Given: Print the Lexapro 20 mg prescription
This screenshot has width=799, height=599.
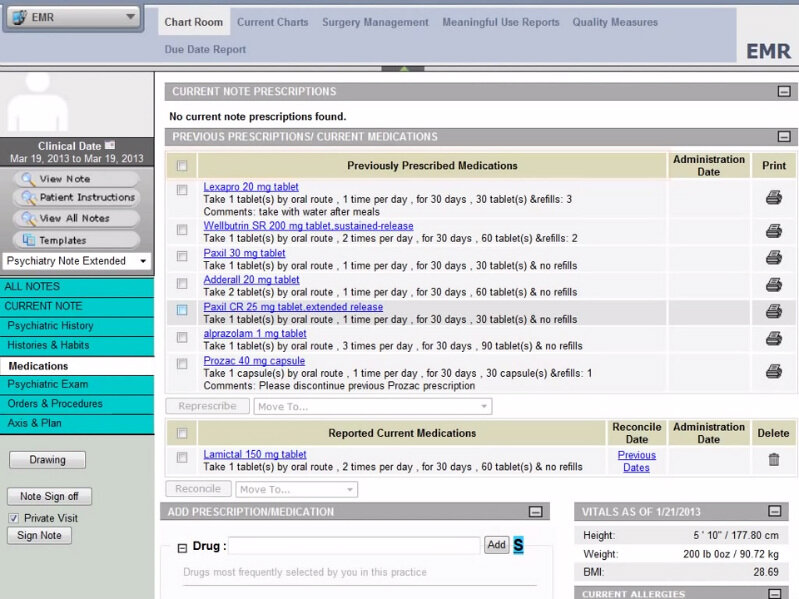Looking at the screenshot, I should pos(773,198).
